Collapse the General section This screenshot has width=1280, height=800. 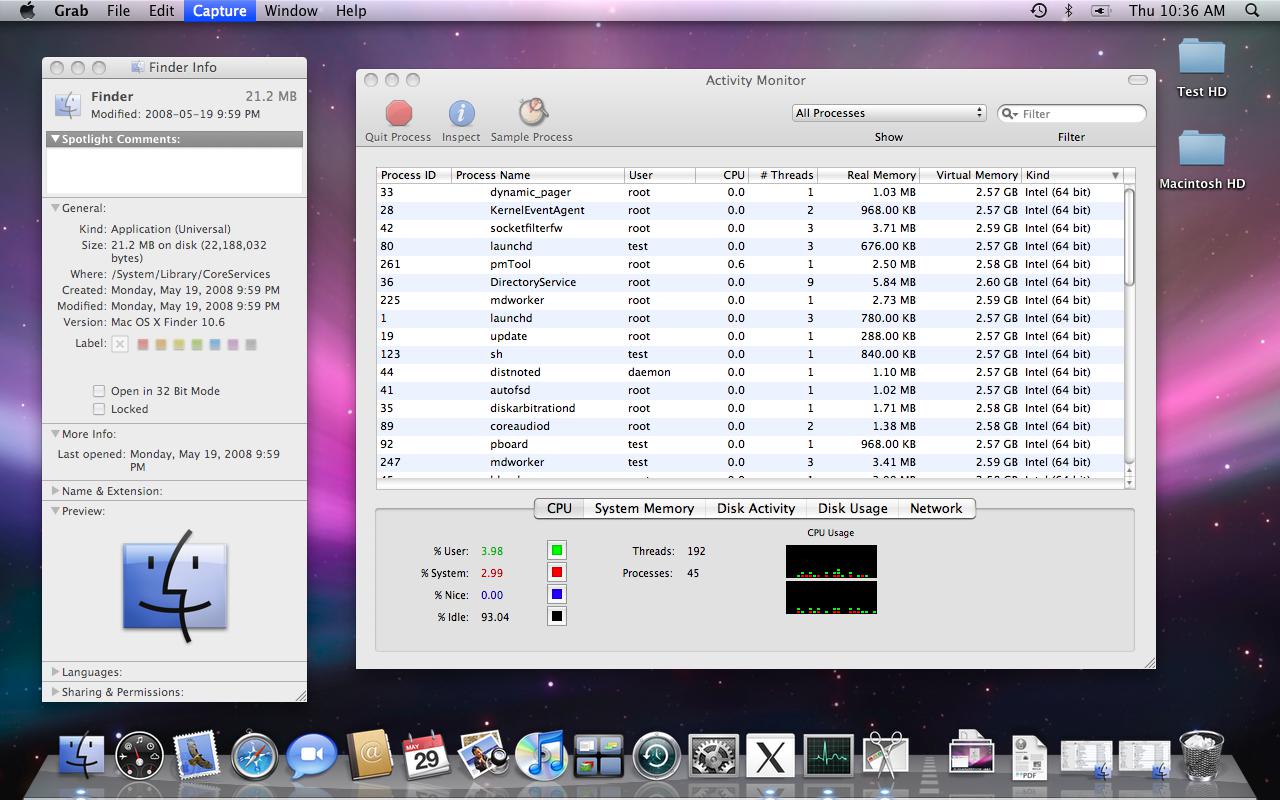pos(56,208)
